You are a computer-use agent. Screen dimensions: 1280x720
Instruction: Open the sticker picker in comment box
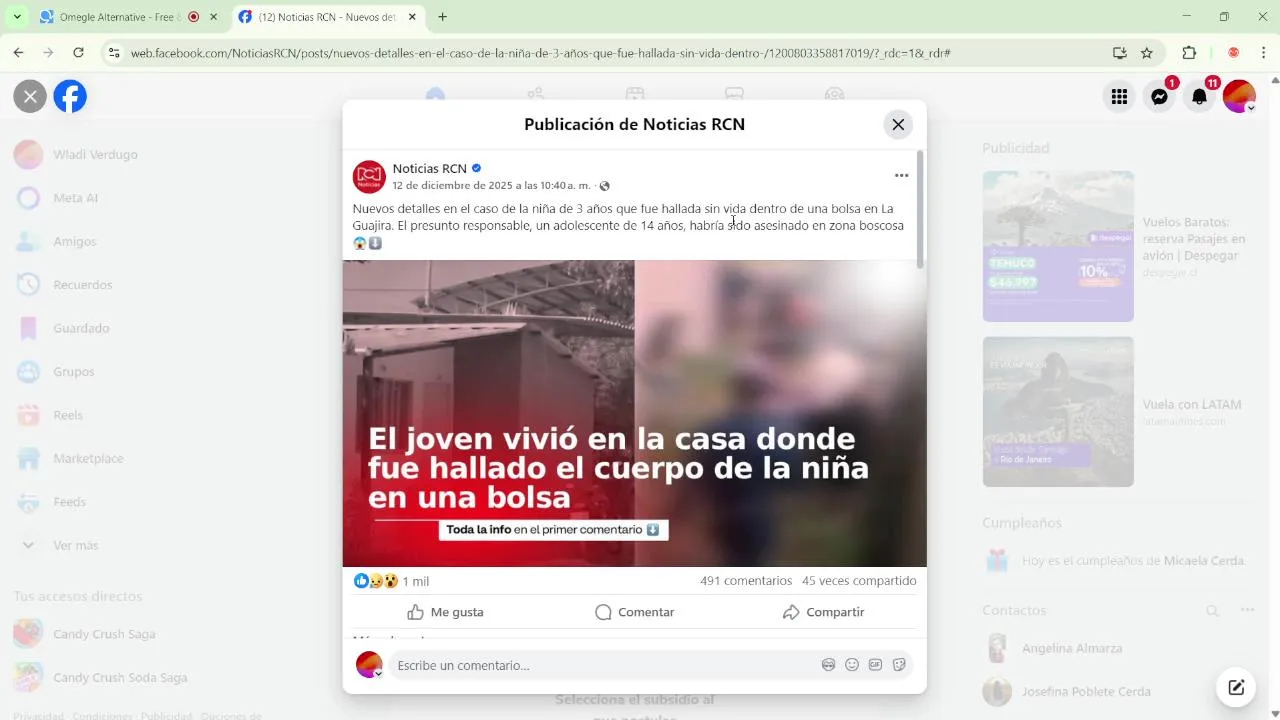tap(899, 665)
